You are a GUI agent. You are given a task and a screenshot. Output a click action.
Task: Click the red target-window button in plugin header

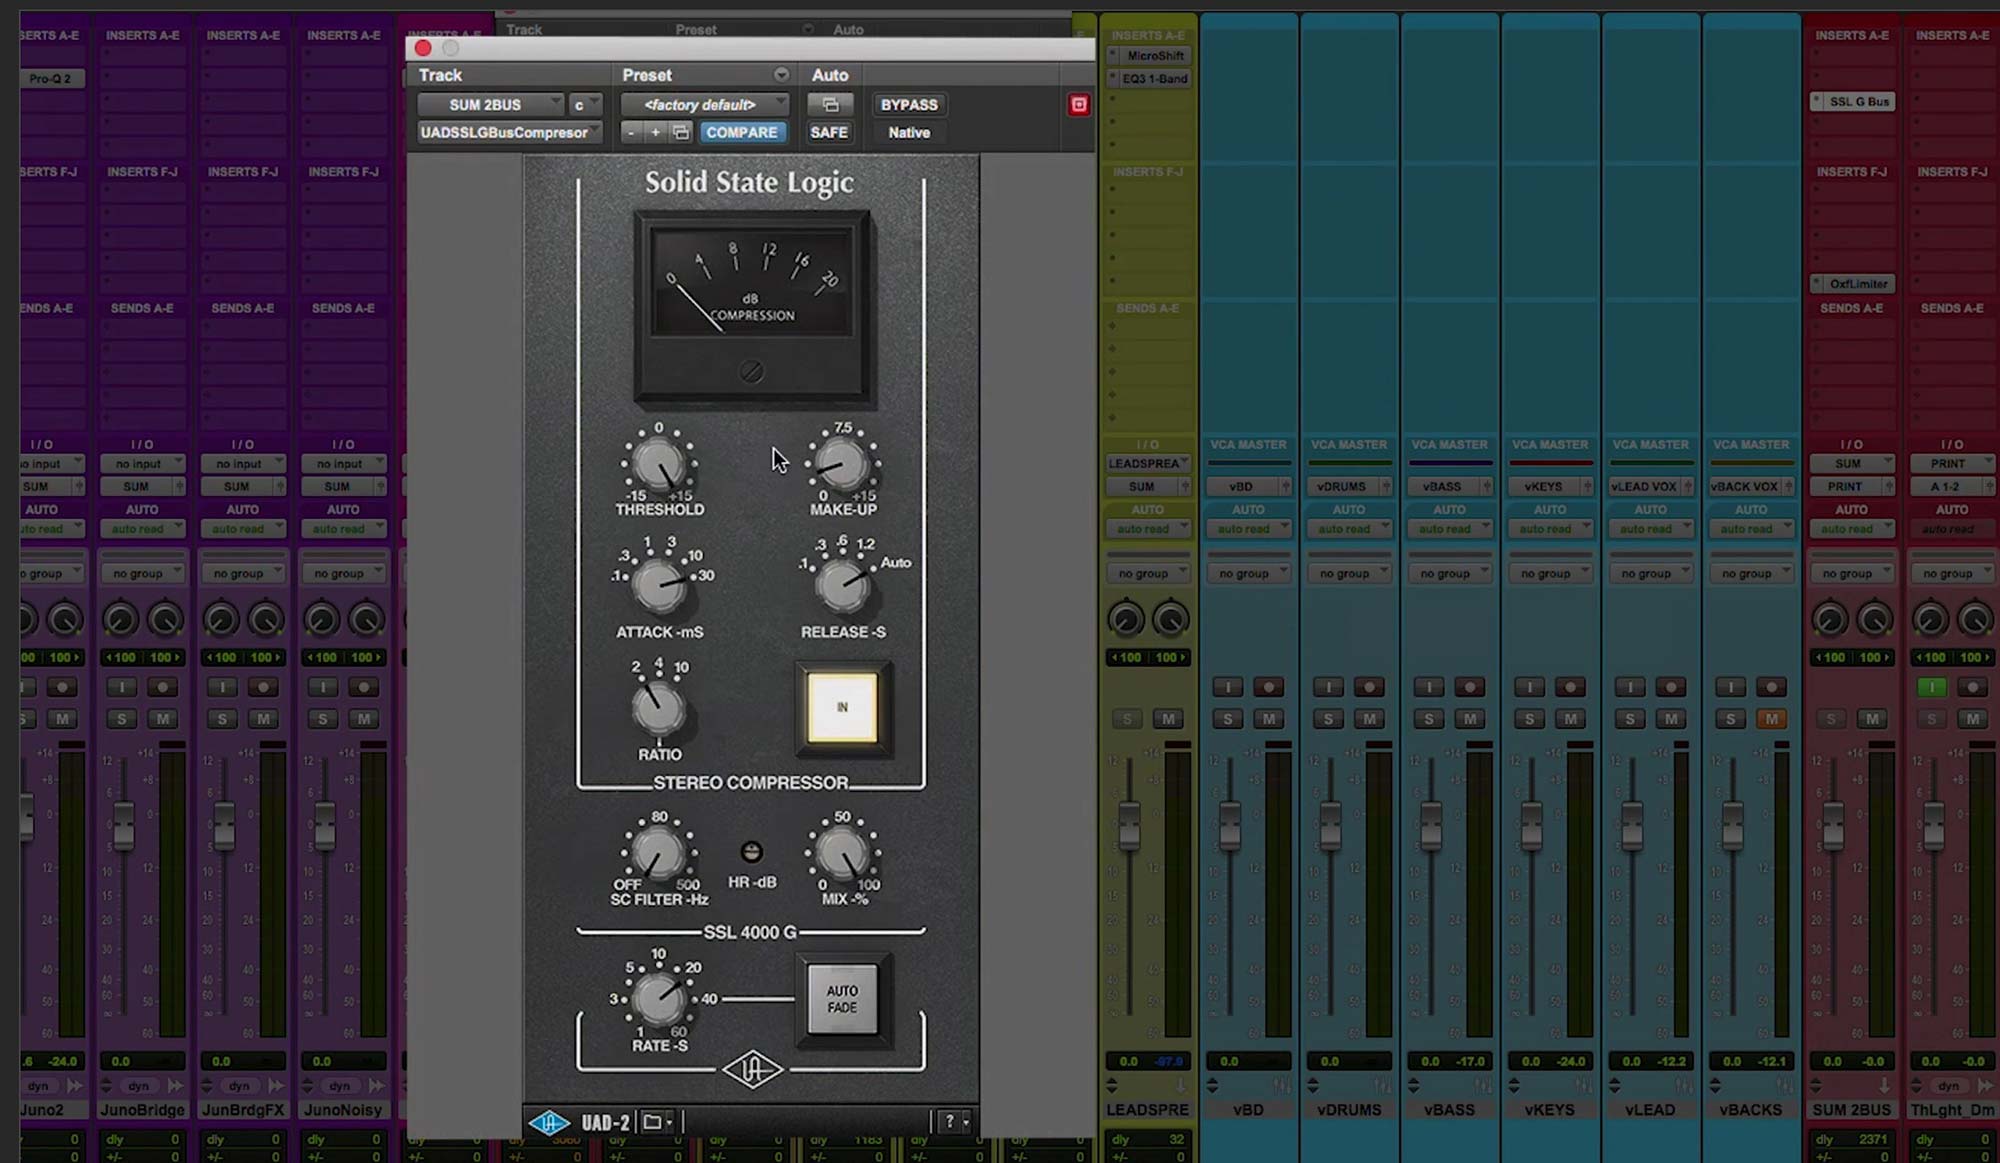[1078, 105]
